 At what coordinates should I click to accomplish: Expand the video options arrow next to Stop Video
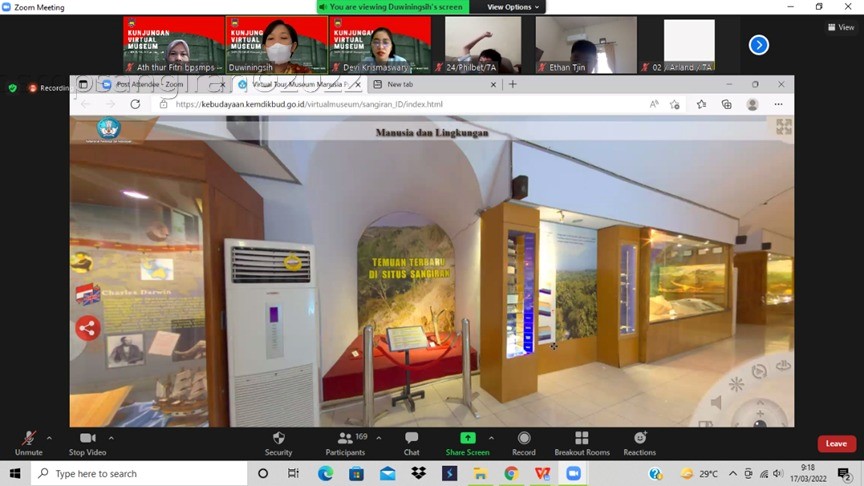point(111,438)
